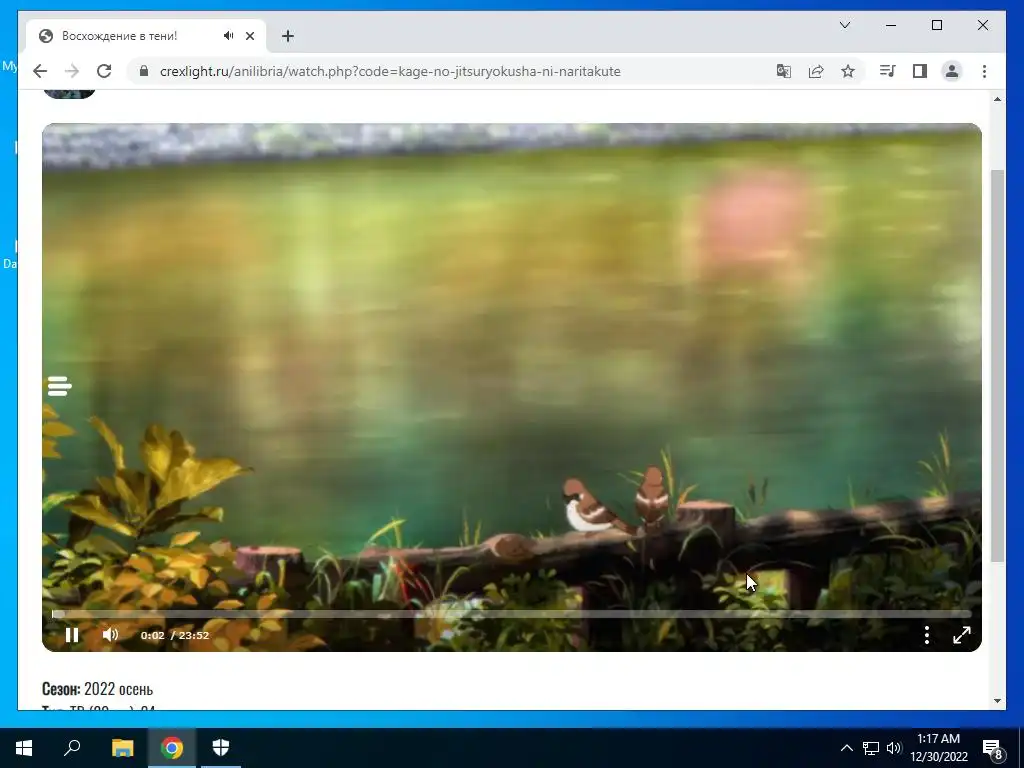Open media controls in toolbar
This screenshot has height=768, width=1024.
coord(888,71)
